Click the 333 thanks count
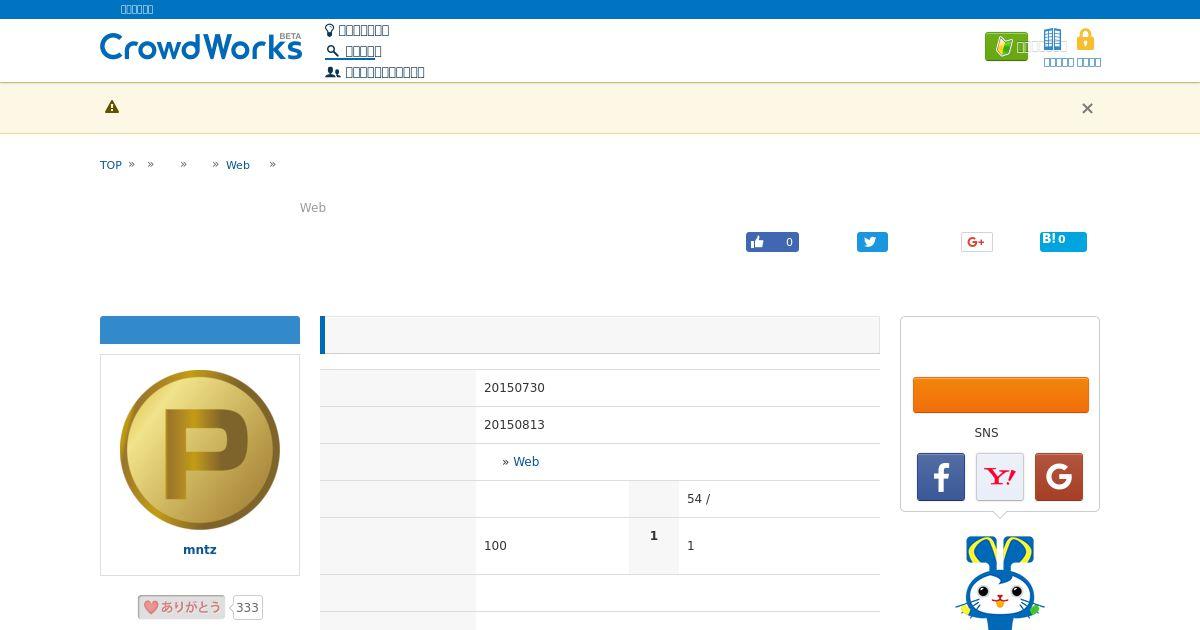Image resolution: width=1200 pixels, height=630 pixels. pos(247,608)
